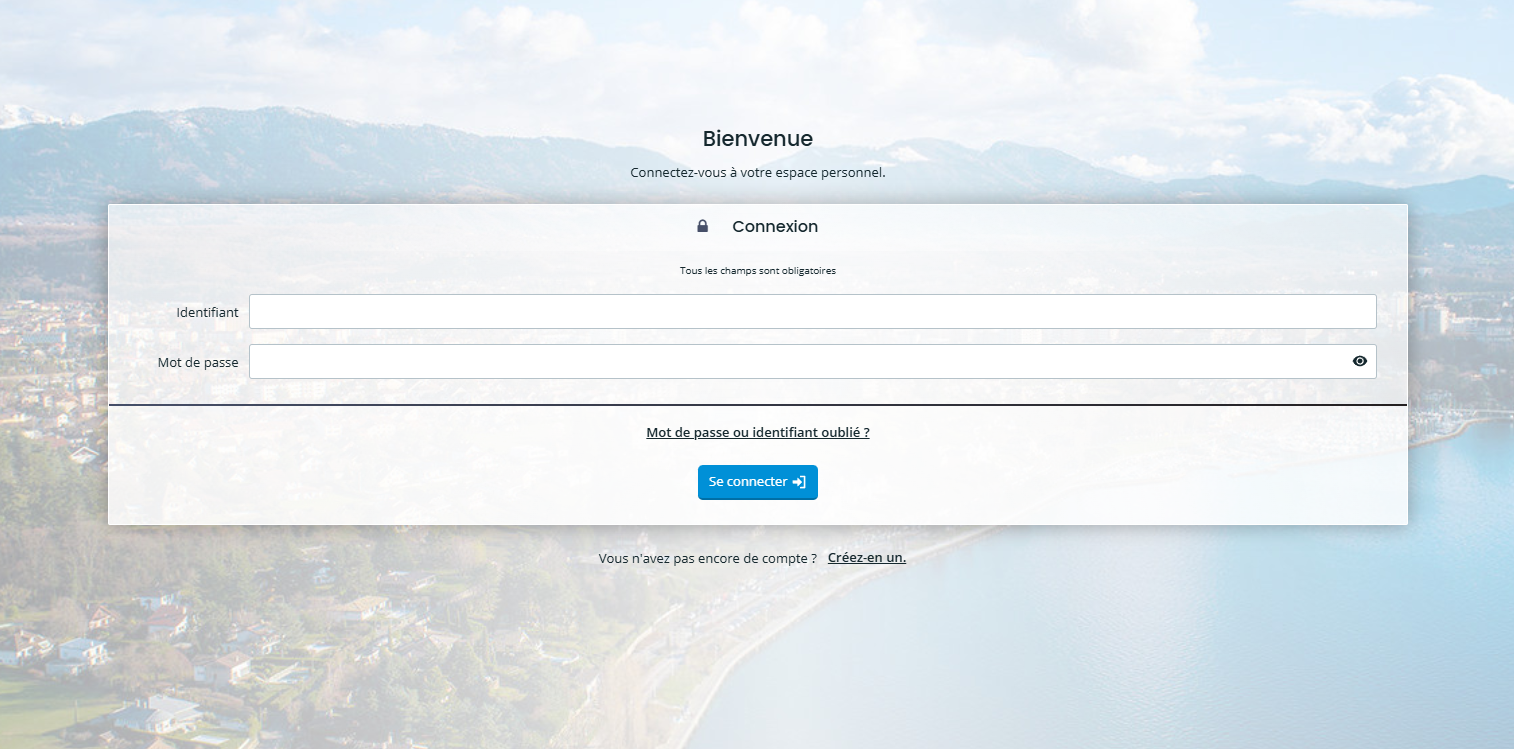Click the Bienvenue title

click(x=758, y=138)
